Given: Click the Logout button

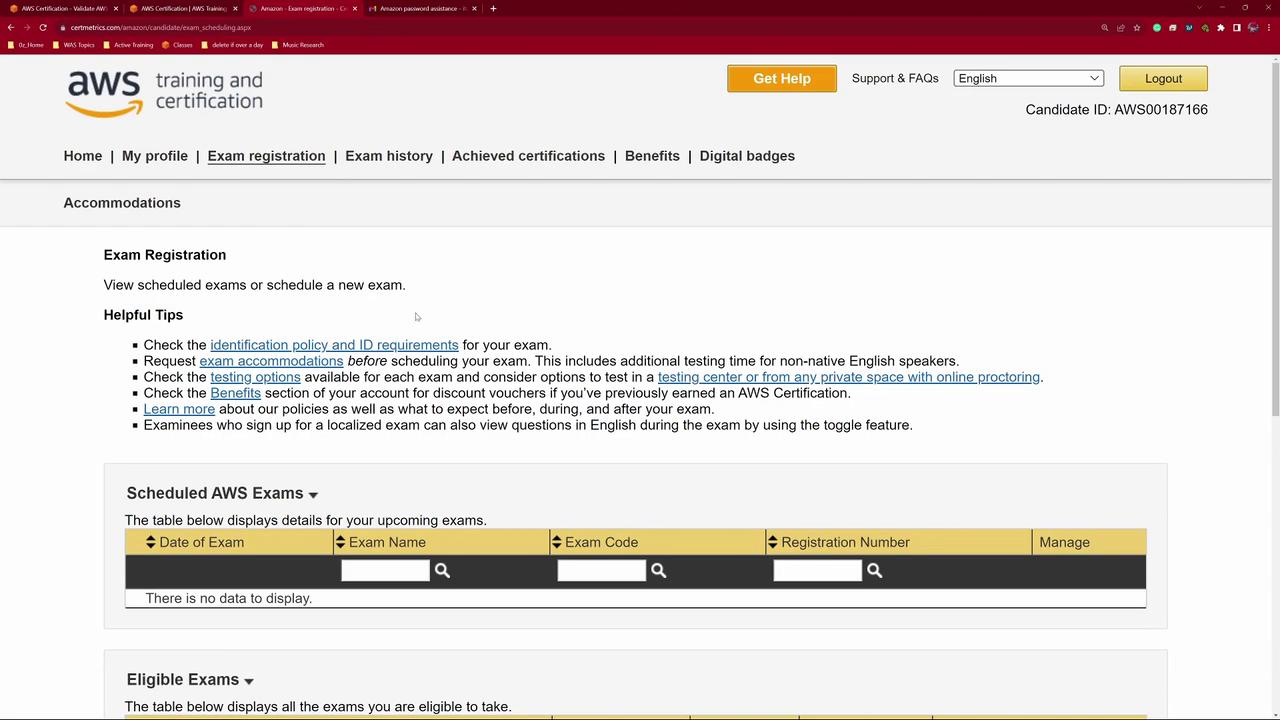Looking at the screenshot, I should [x=1163, y=78].
